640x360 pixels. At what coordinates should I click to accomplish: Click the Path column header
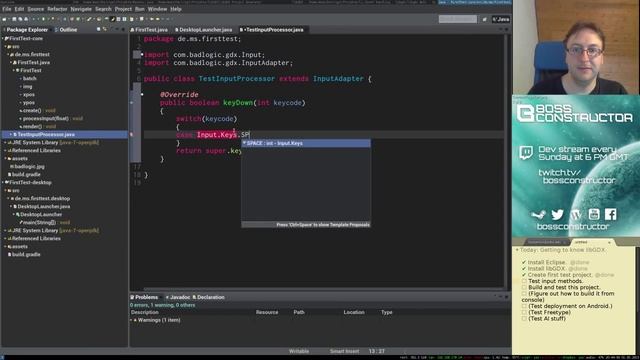pyautogui.click(x=299, y=312)
